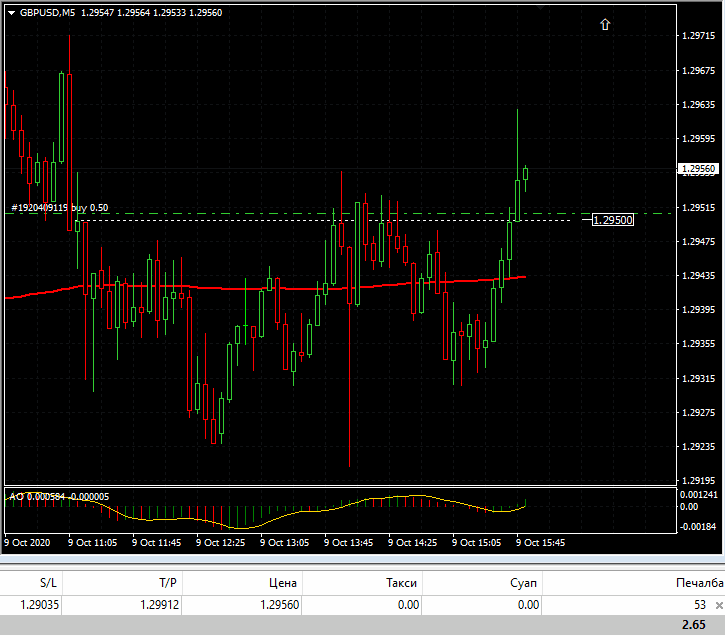Click the -0.00184 AO scale label
The height and width of the screenshot is (636, 725).
698,526
